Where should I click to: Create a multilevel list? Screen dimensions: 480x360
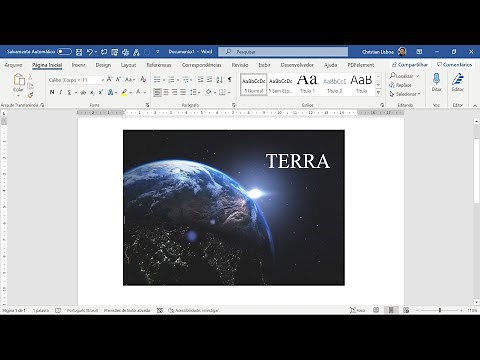(x=185, y=80)
